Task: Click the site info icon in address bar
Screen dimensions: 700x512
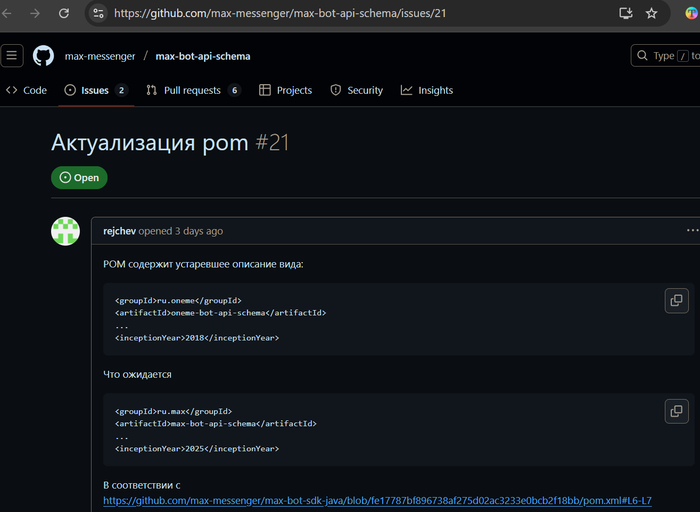Action: click(98, 14)
